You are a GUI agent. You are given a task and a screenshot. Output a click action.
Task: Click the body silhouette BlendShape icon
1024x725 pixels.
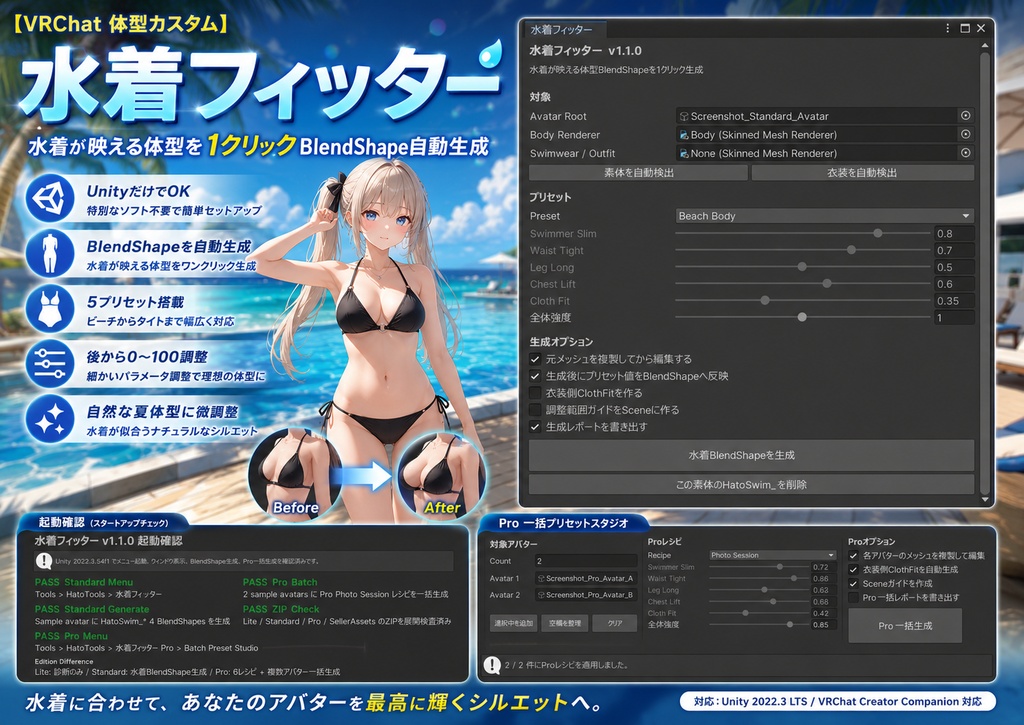[50, 253]
